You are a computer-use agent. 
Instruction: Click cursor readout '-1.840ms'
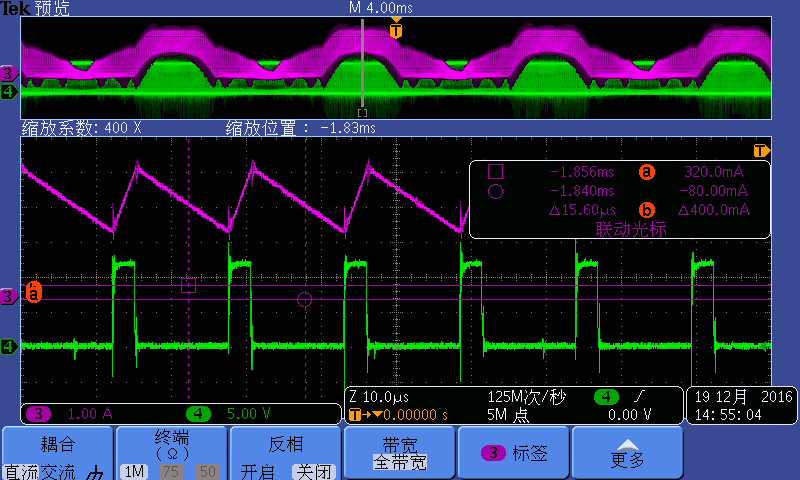pyautogui.click(x=582, y=191)
